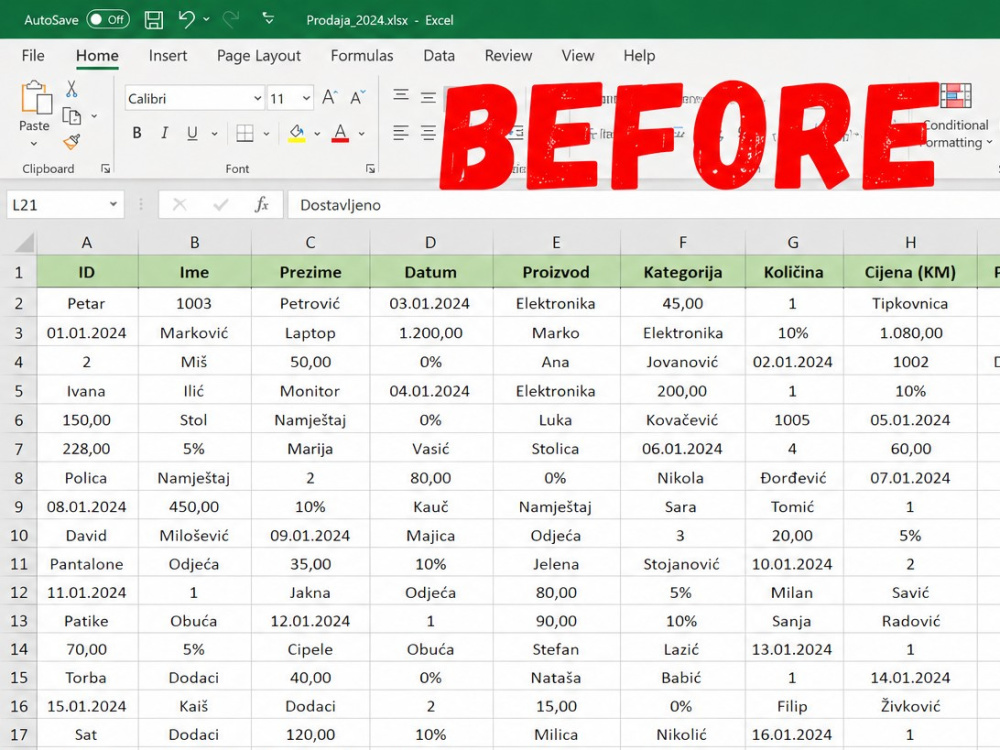Viewport: 1000px width, 750px height.
Task: Expand the Fill Color dropdown arrow
Action: tap(317, 134)
